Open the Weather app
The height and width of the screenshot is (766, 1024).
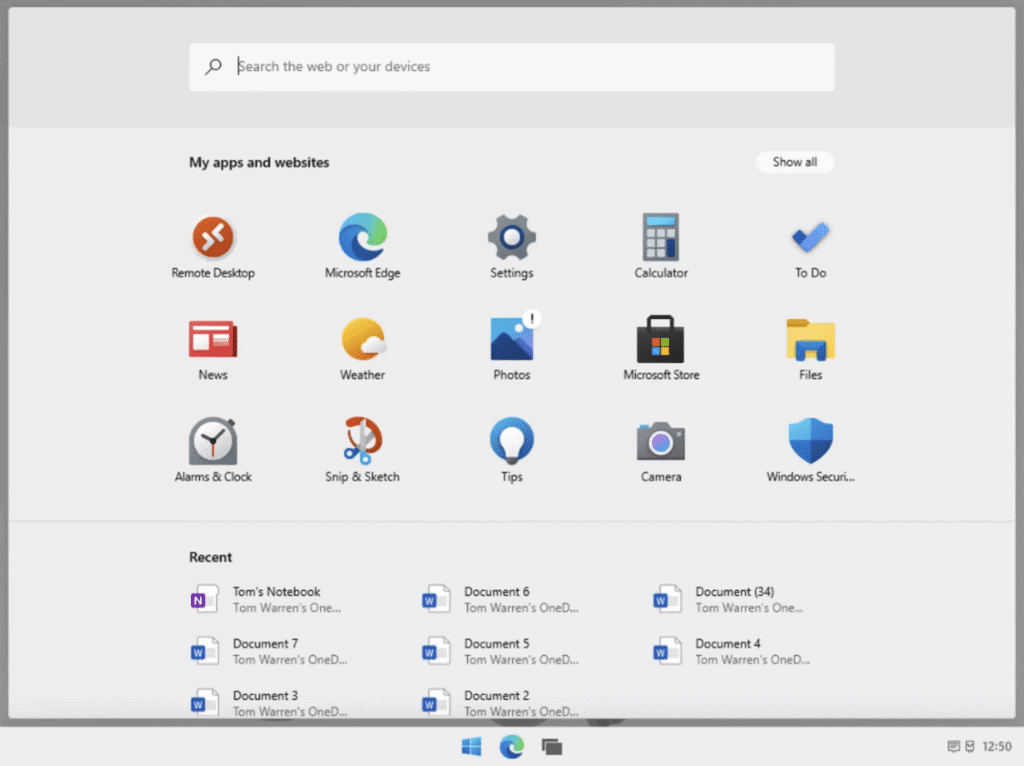[x=362, y=349]
